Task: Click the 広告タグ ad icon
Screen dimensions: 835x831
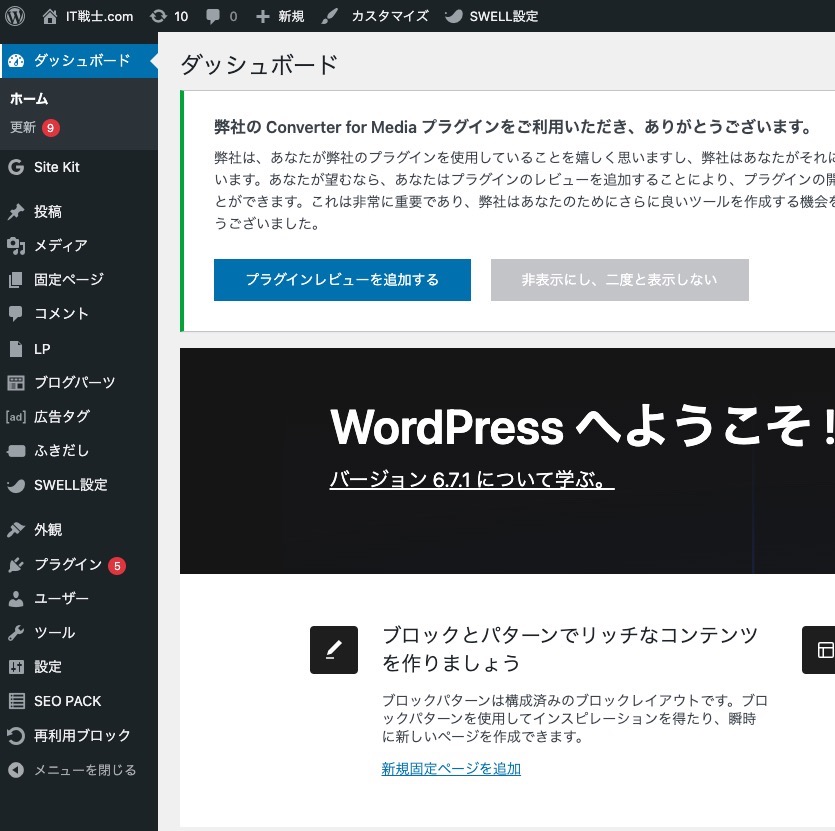Action: coord(16,417)
